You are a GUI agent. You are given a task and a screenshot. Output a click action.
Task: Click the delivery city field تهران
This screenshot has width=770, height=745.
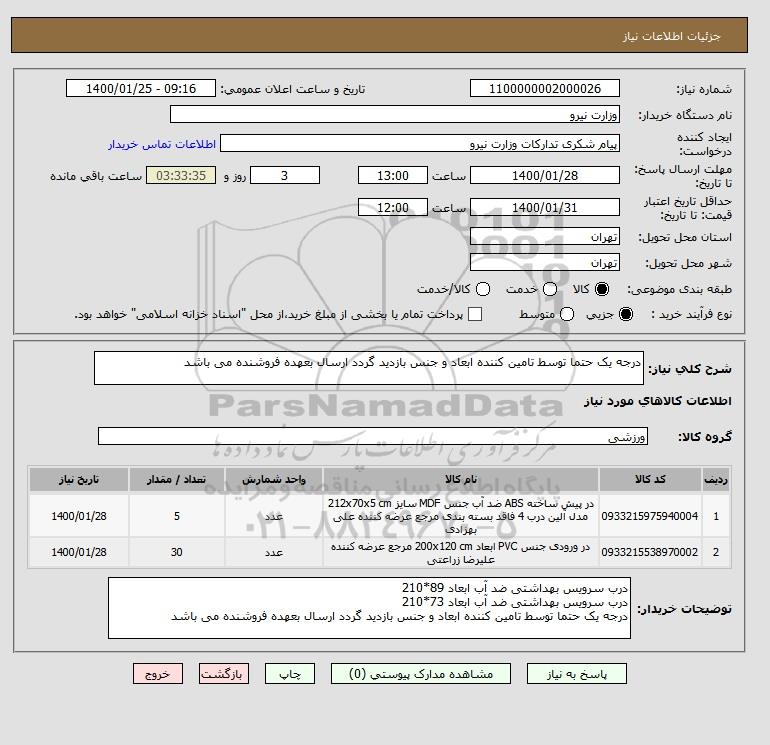[x=545, y=263]
